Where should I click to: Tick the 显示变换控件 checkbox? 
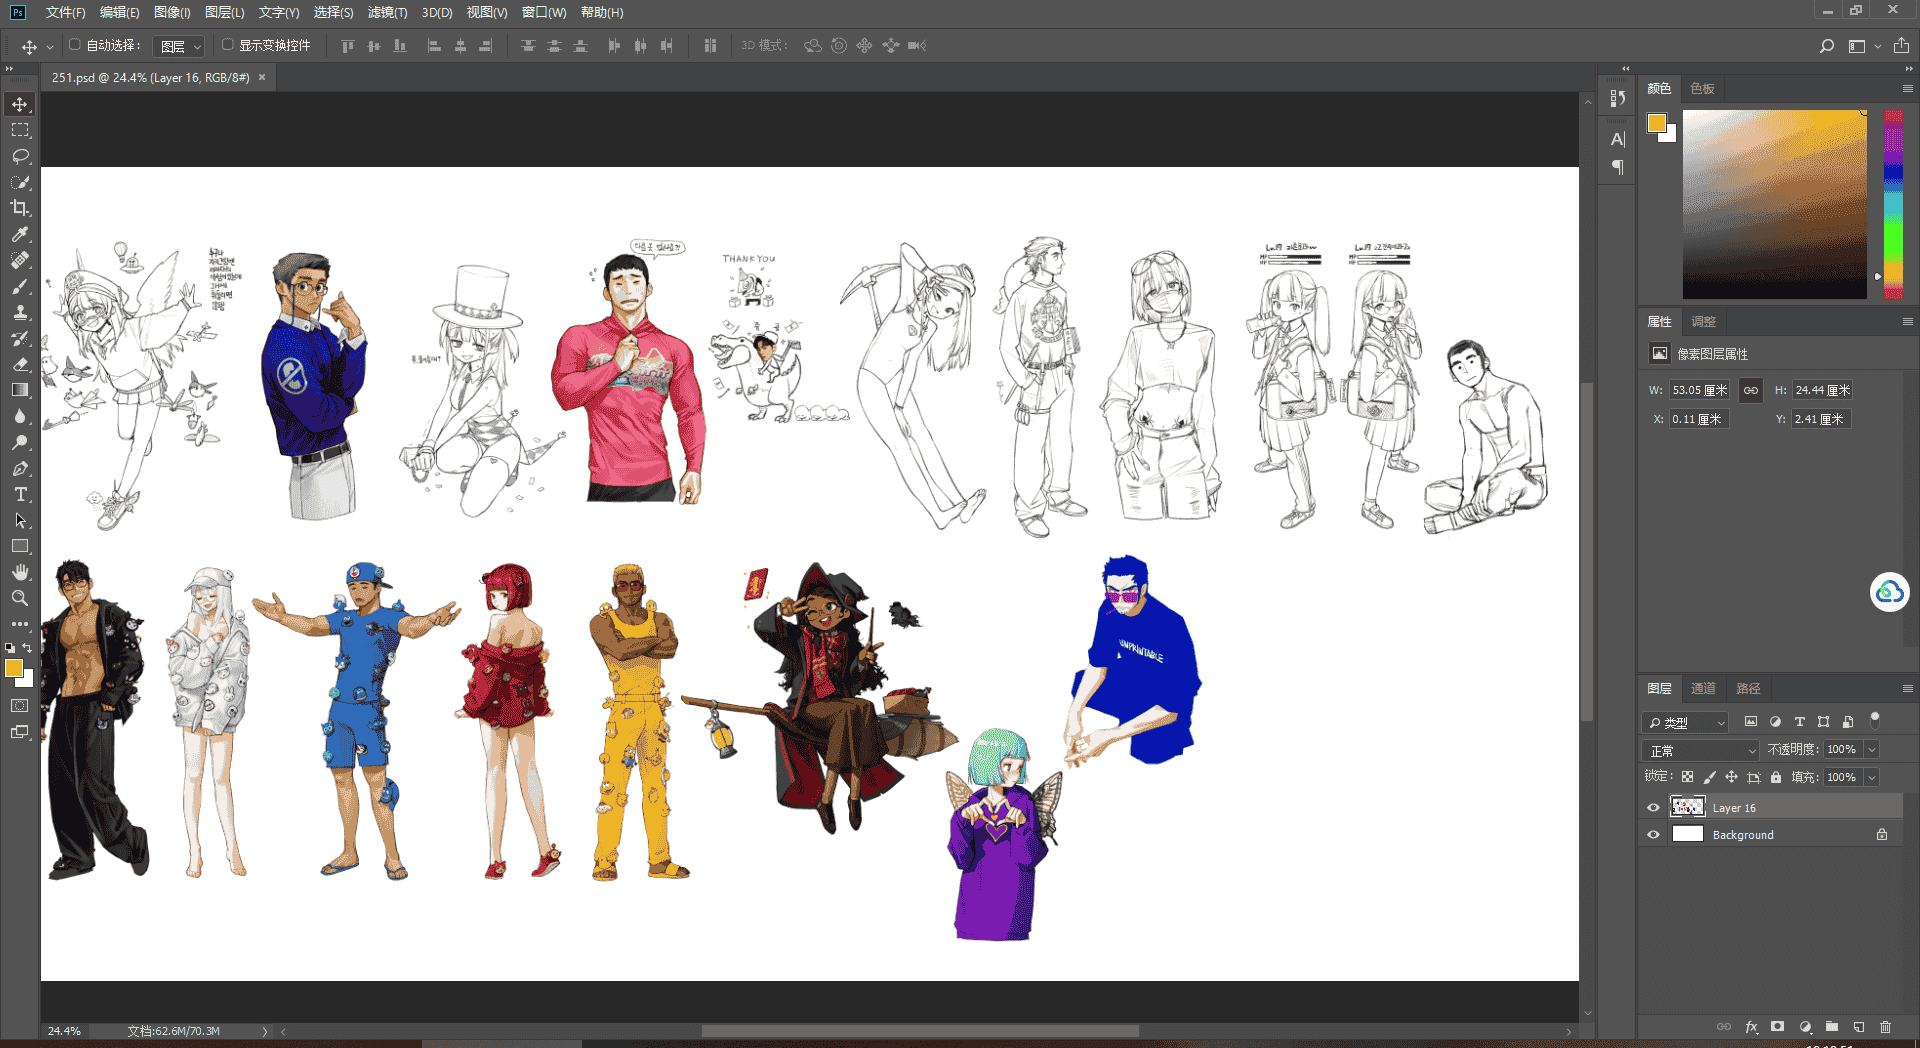227,45
